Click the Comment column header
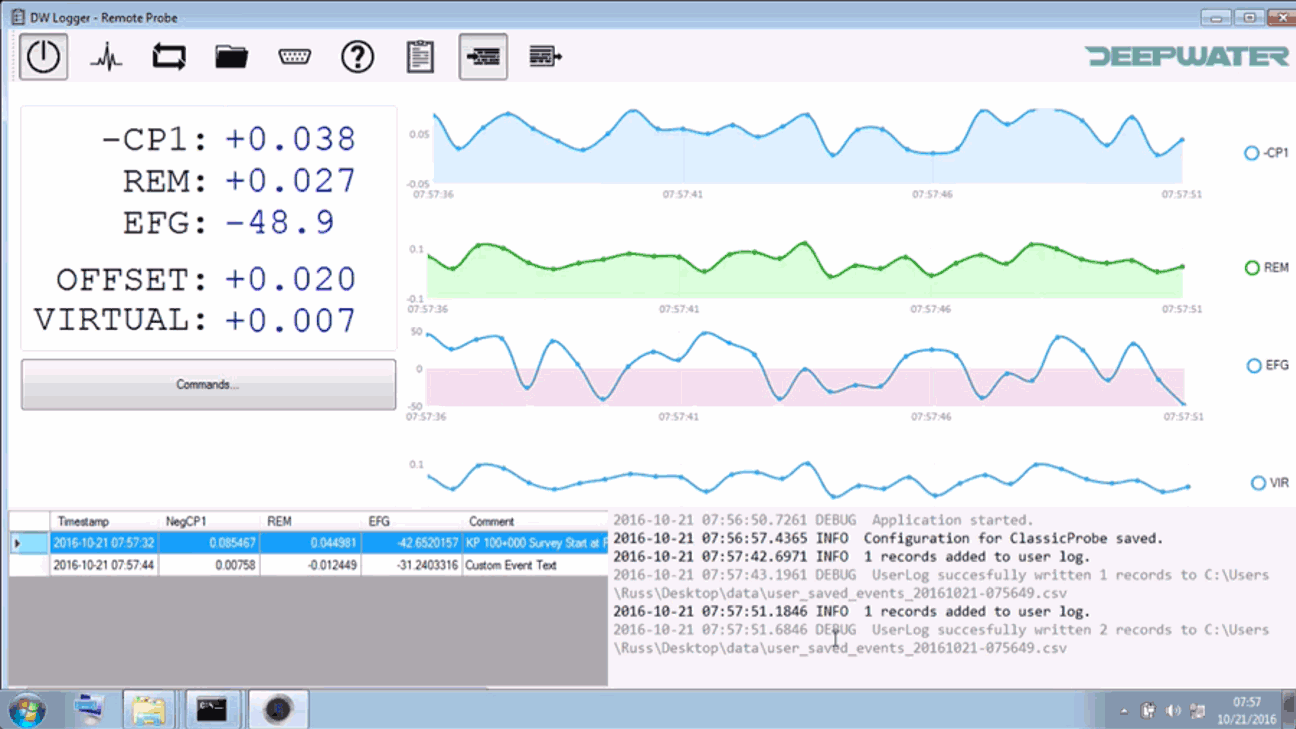The width and height of the screenshot is (1296, 729). point(491,521)
